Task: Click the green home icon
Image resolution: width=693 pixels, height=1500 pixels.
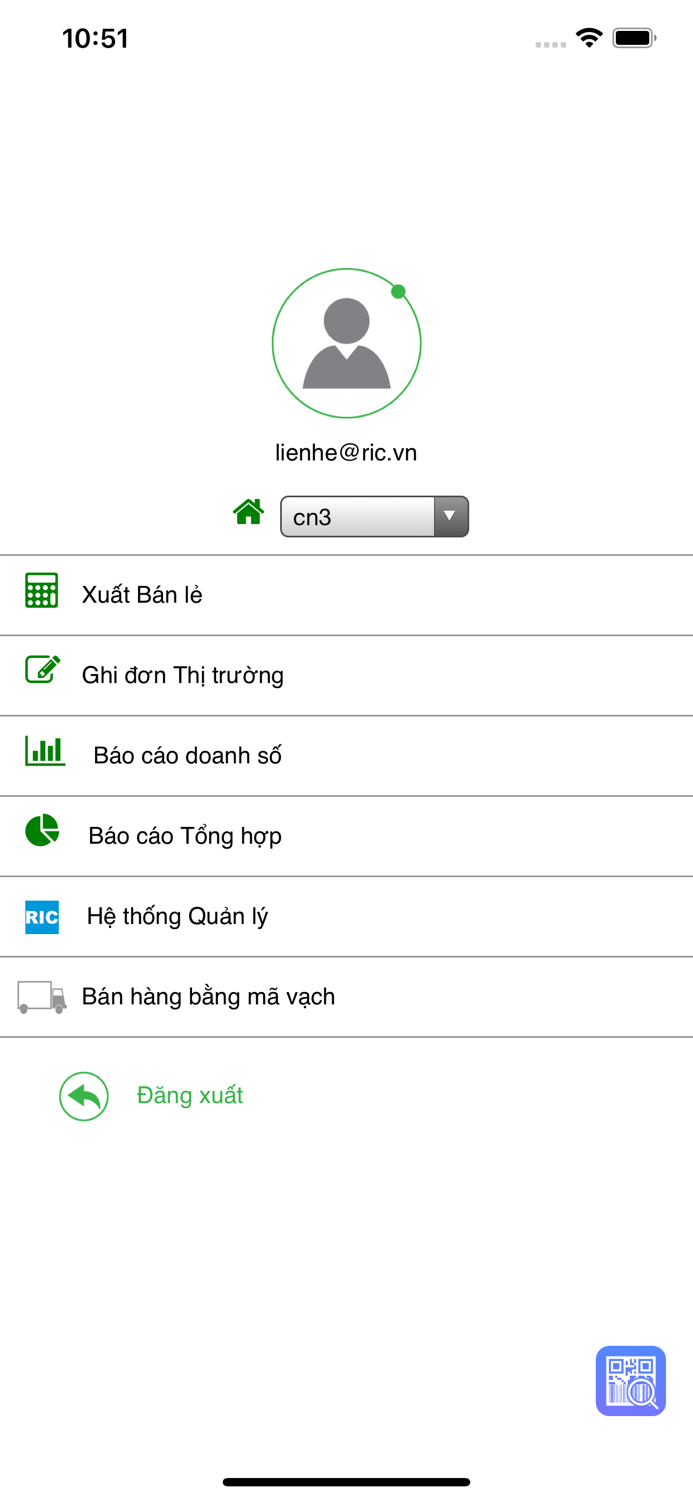Action: click(249, 512)
